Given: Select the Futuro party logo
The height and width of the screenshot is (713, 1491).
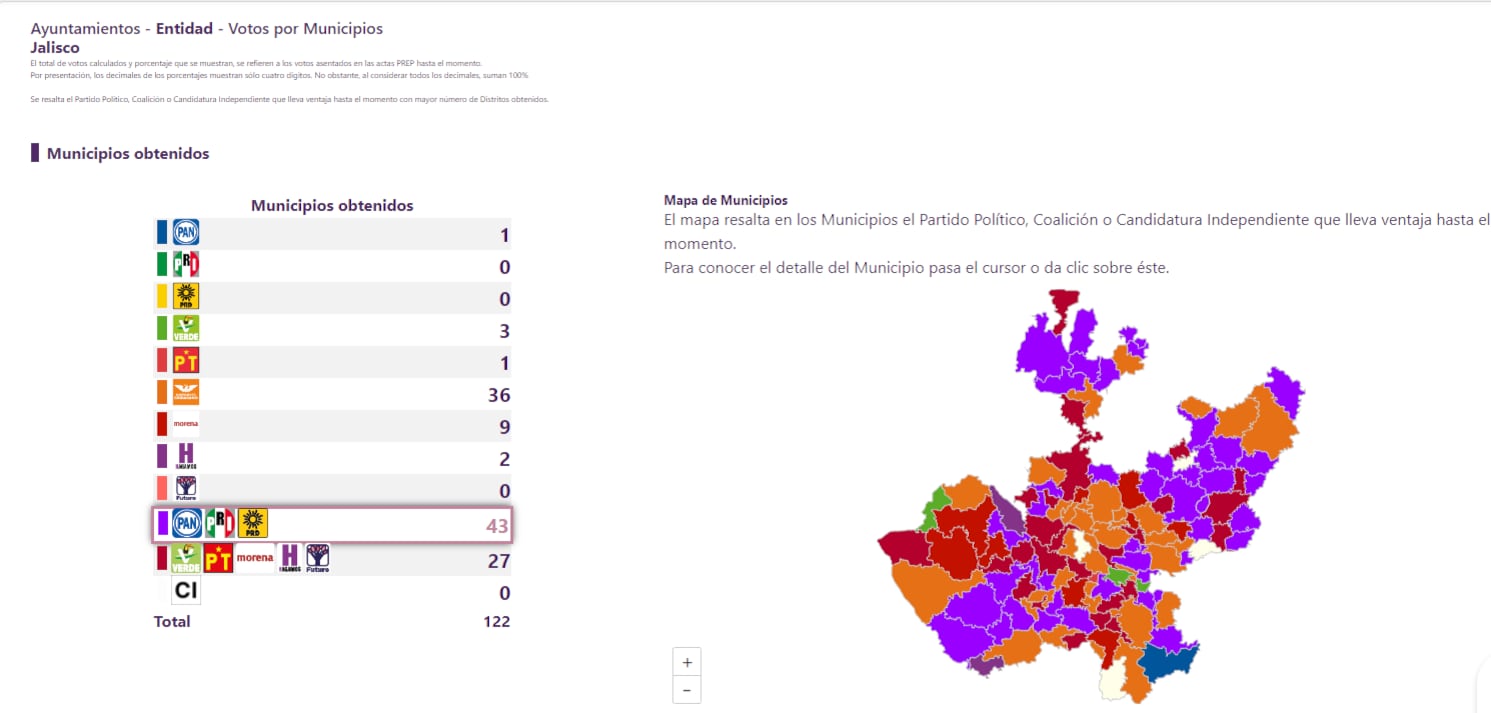Looking at the screenshot, I should 185,489.
